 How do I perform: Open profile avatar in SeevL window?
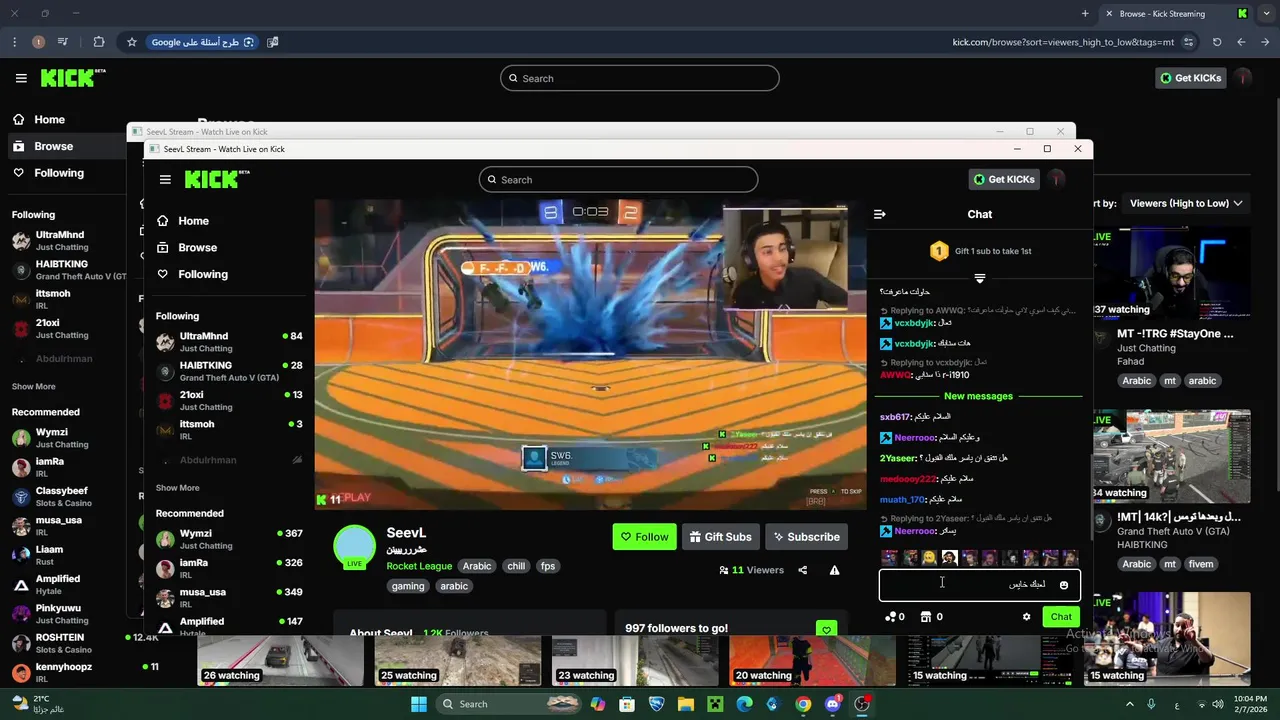click(1057, 179)
